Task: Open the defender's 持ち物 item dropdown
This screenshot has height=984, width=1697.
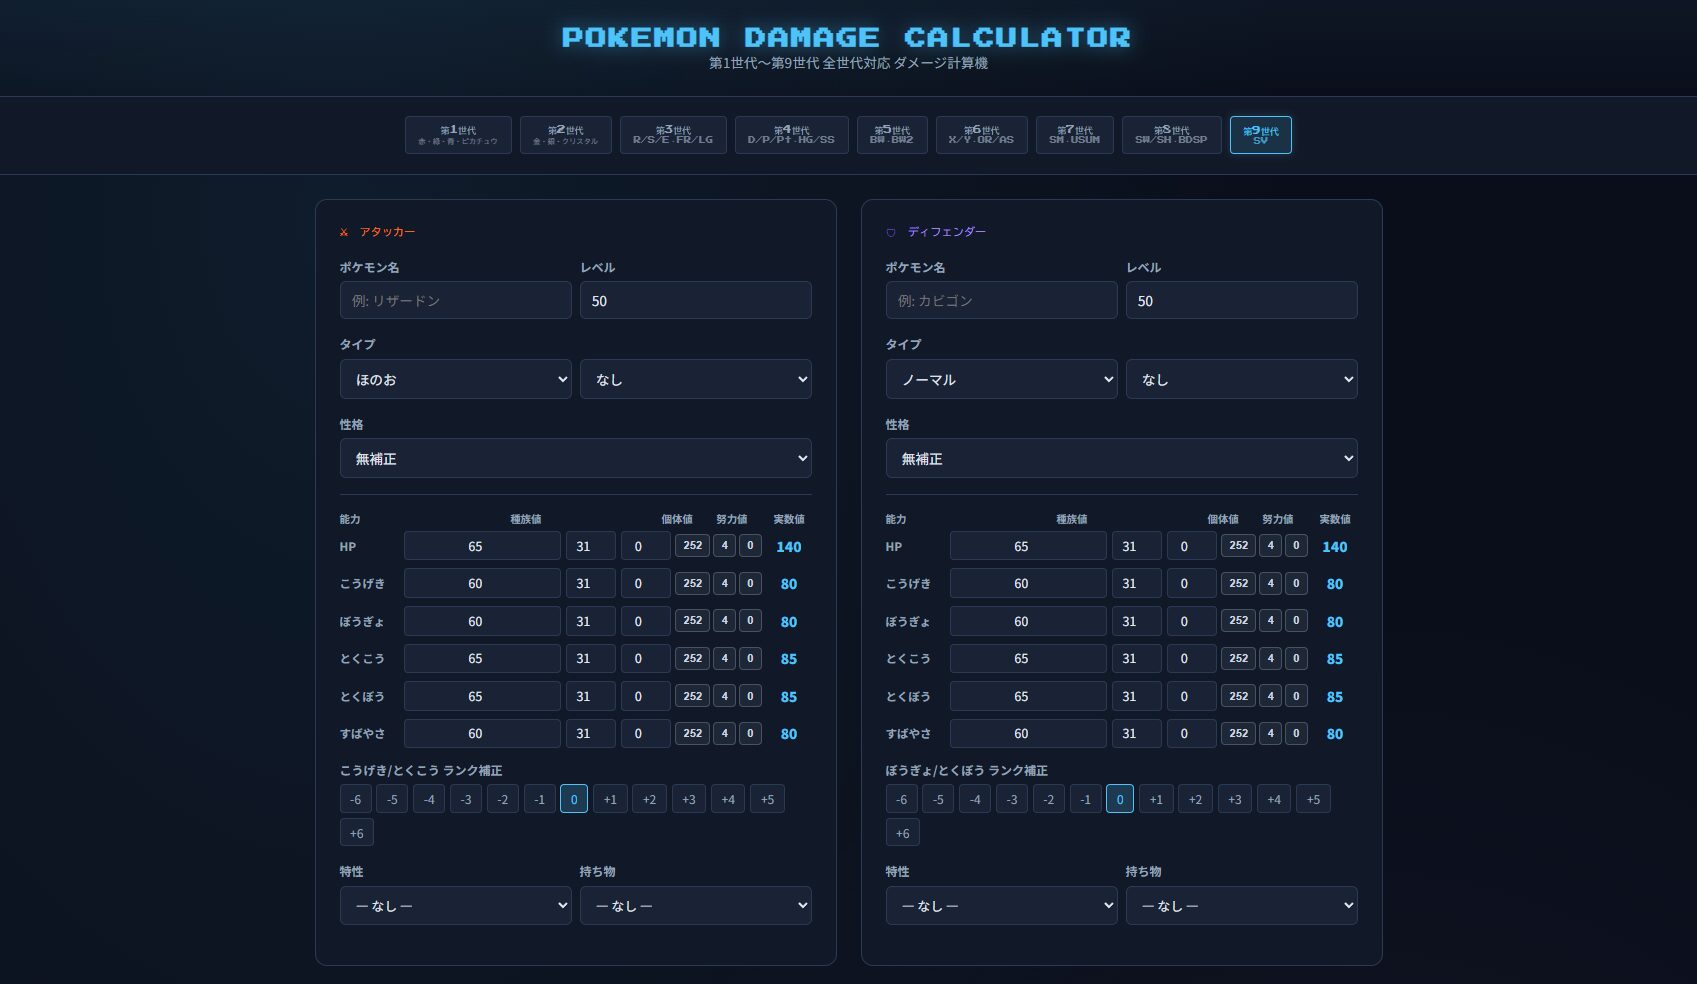Action: point(1241,906)
